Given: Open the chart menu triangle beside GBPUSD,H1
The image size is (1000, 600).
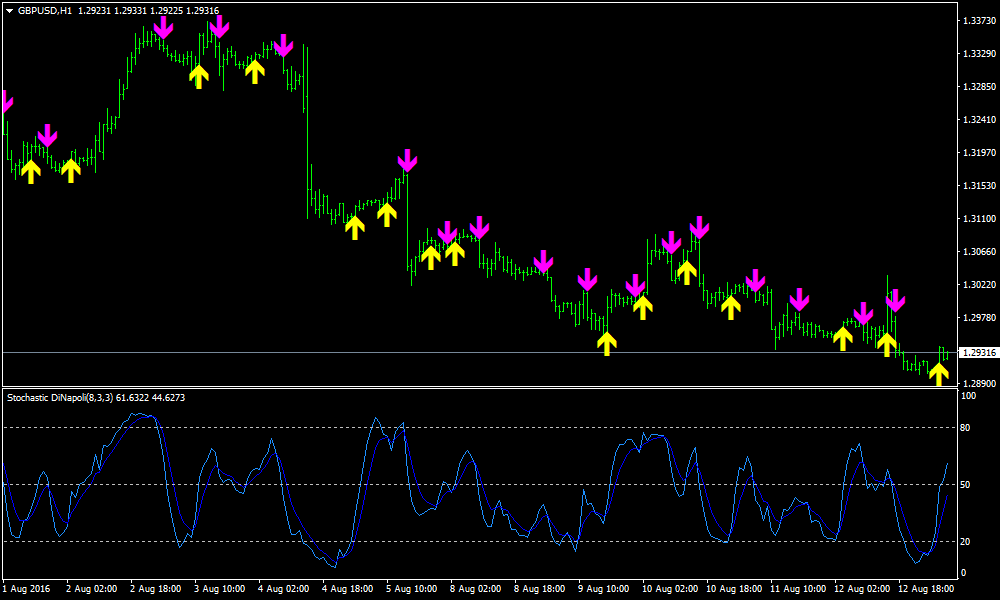Looking at the screenshot, I should (x=9, y=10).
